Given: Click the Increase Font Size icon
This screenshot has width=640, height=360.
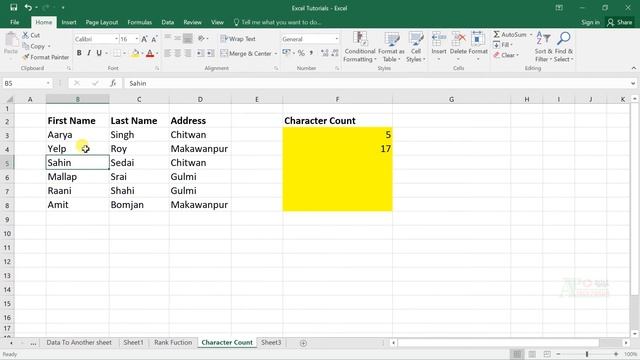Looking at the screenshot, I should (x=144, y=39).
